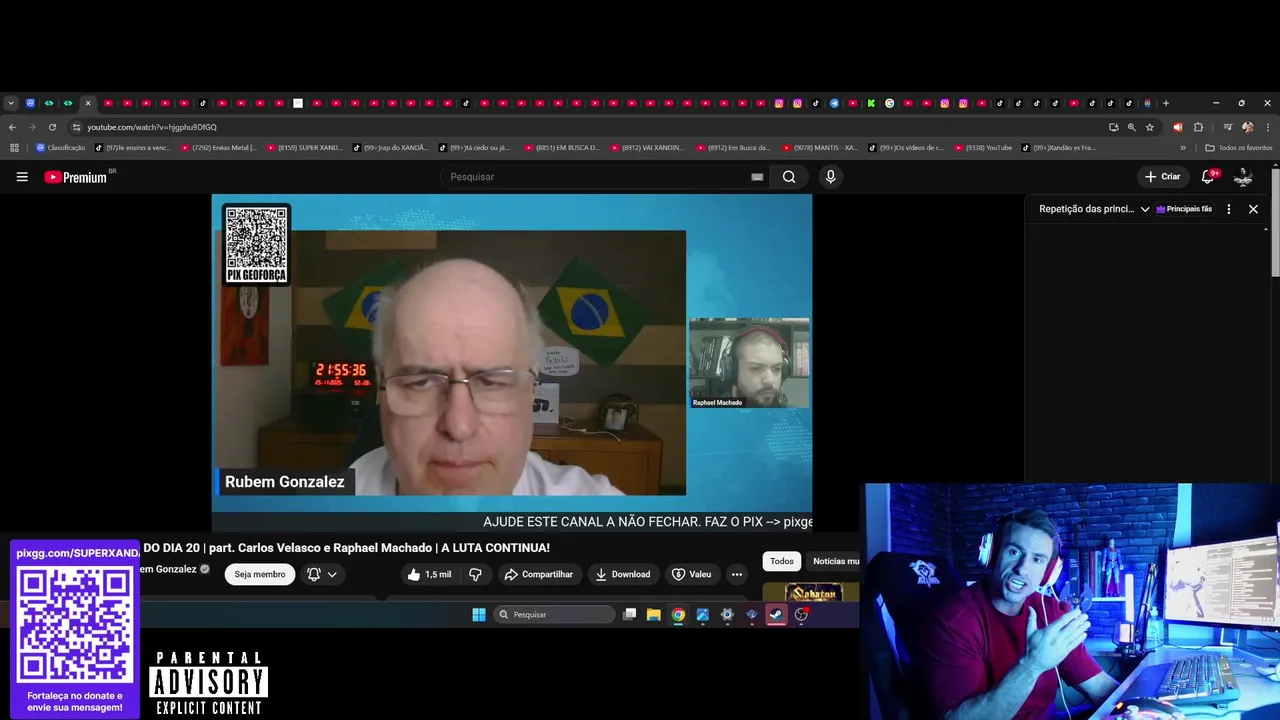The height and width of the screenshot is (720, 1280).
Task: Open Chrome main three-dot menu
Action: click(x=1267, y=127)
